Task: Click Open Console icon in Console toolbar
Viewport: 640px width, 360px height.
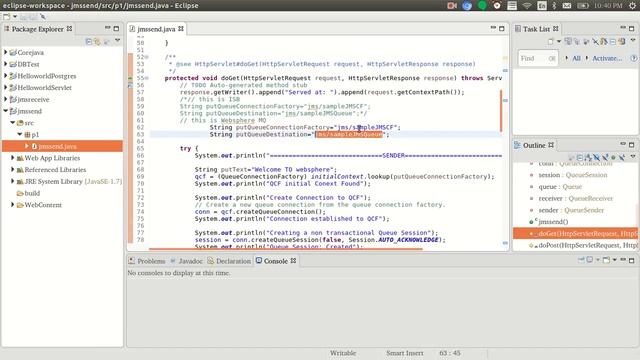Action: pyautogui.click(x=607, y=260)
